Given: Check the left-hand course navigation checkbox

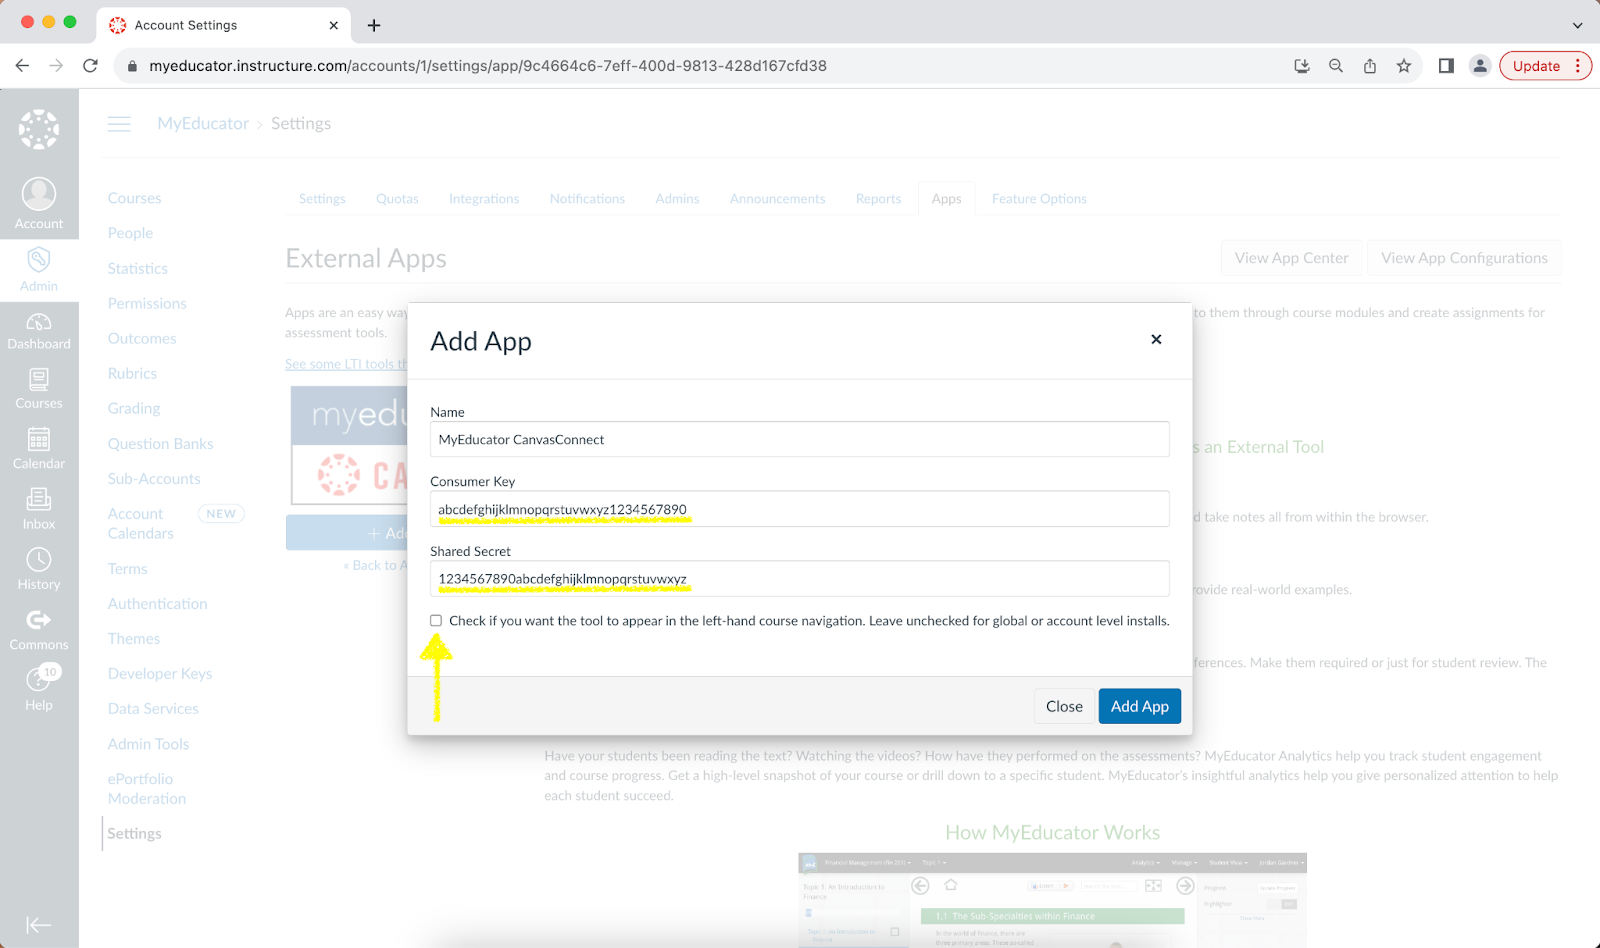Looking at the screenshot, I should [436, 621].
